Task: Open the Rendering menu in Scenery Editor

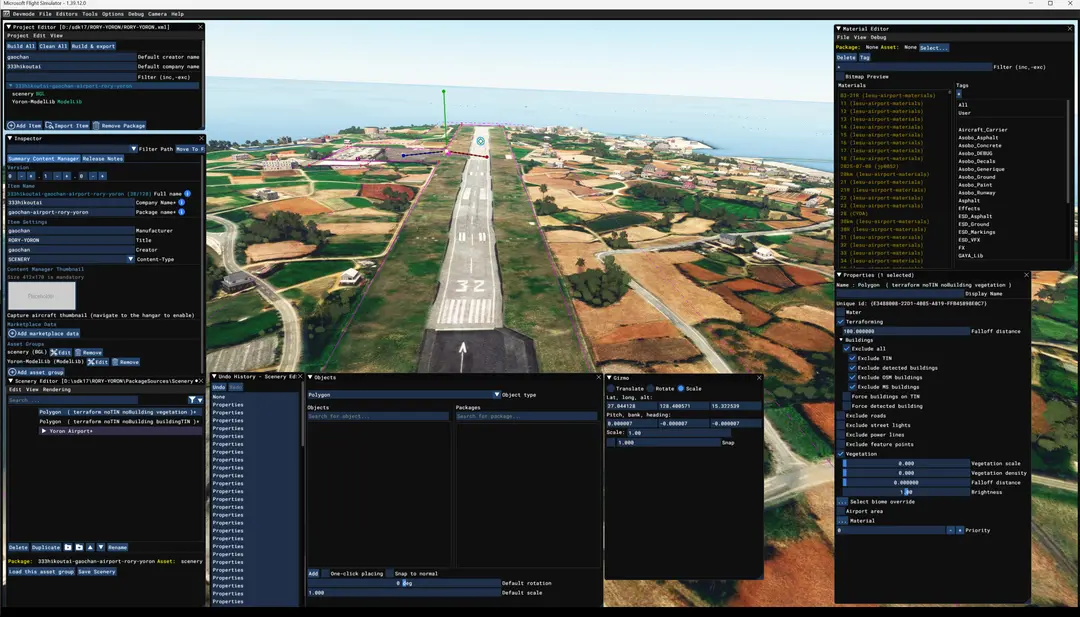Action: (56, 390)
